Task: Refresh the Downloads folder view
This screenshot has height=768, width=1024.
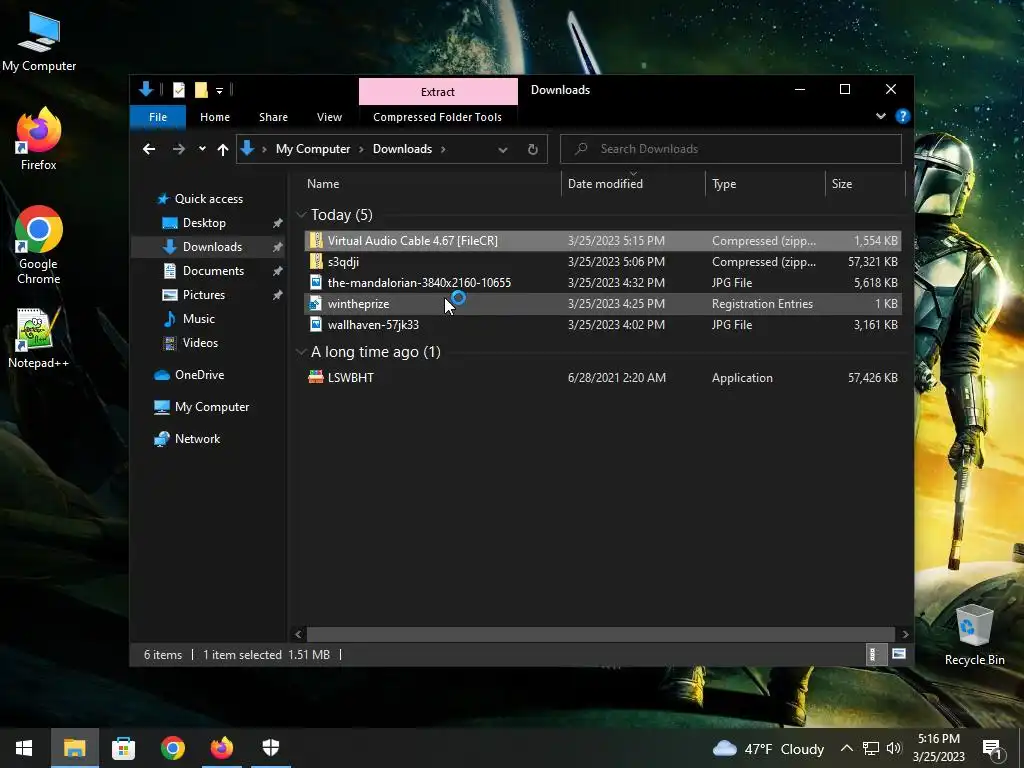Action: point(532,150)
